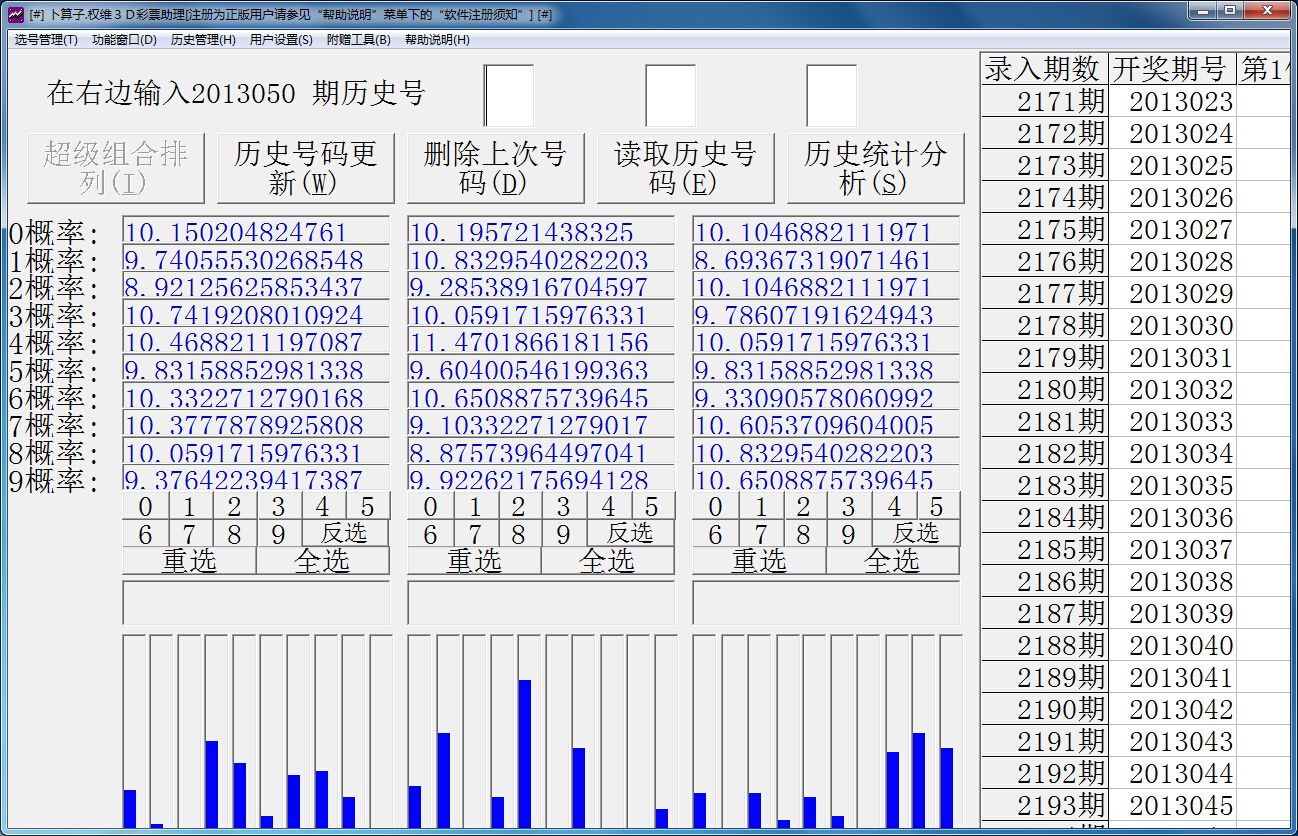Click the selection display field under second group
Image resolution: width=1298 pixels, height=836 pixels.
point(541,603)
